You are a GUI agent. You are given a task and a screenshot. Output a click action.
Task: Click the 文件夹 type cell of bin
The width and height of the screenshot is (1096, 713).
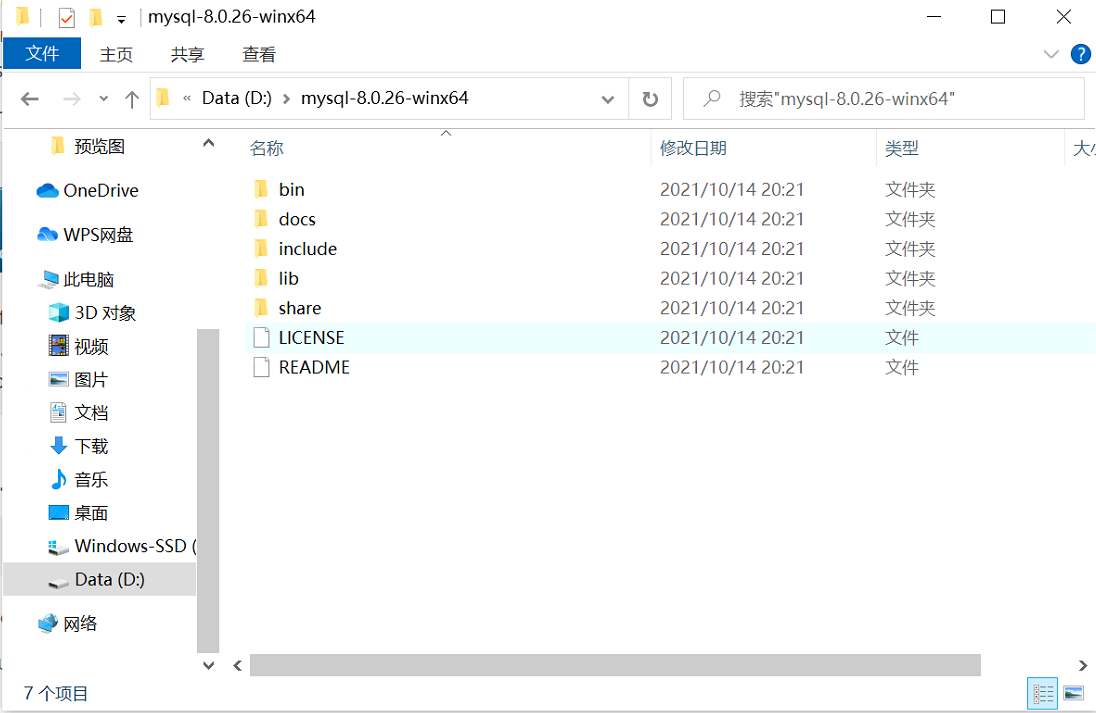point(910,190)
